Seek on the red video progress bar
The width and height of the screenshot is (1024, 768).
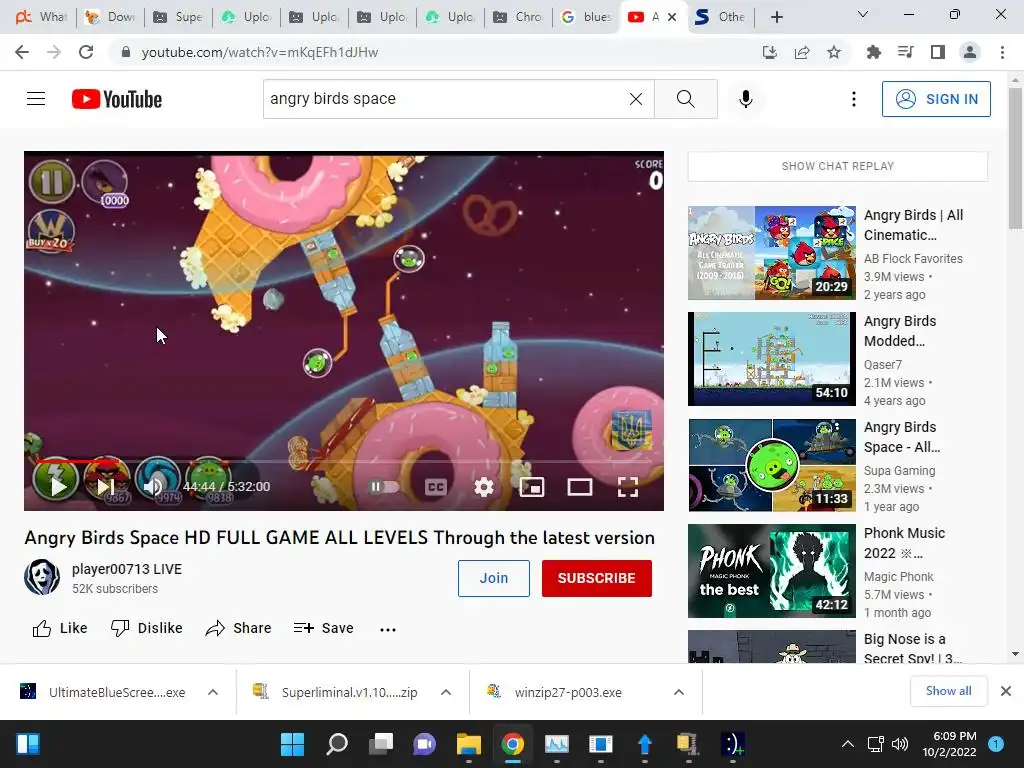(344, 461)
